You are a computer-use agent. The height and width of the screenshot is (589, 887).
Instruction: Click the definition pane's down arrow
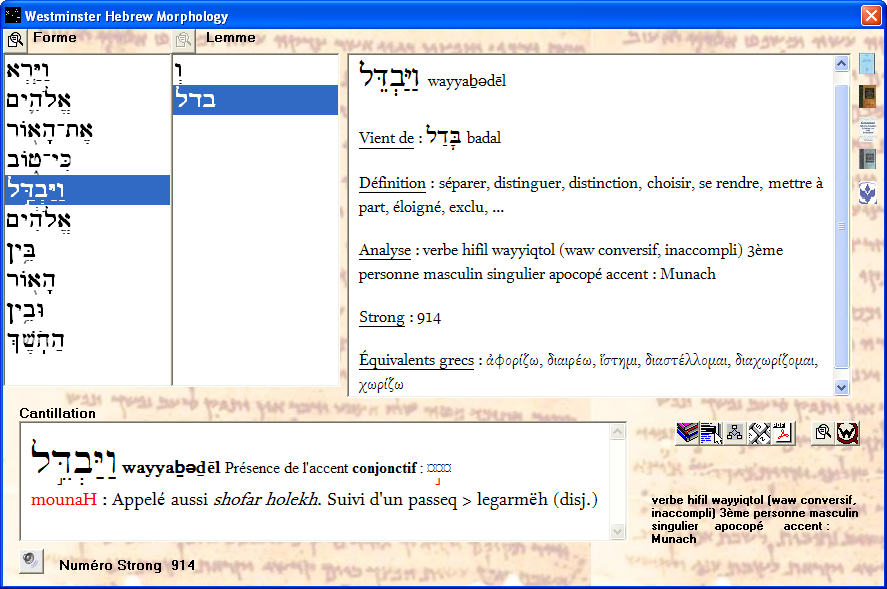841,387
